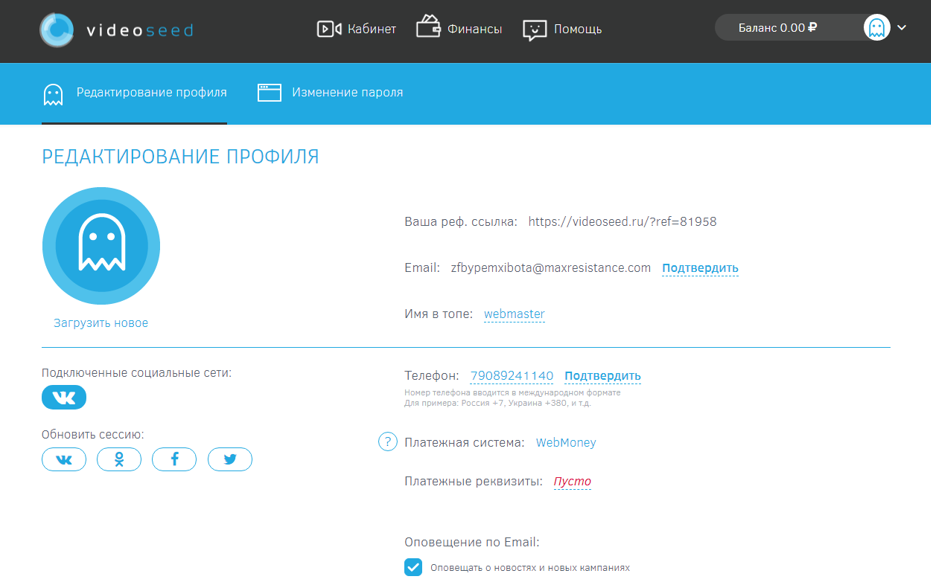Edit the webmaster top name

pos(514,314)
